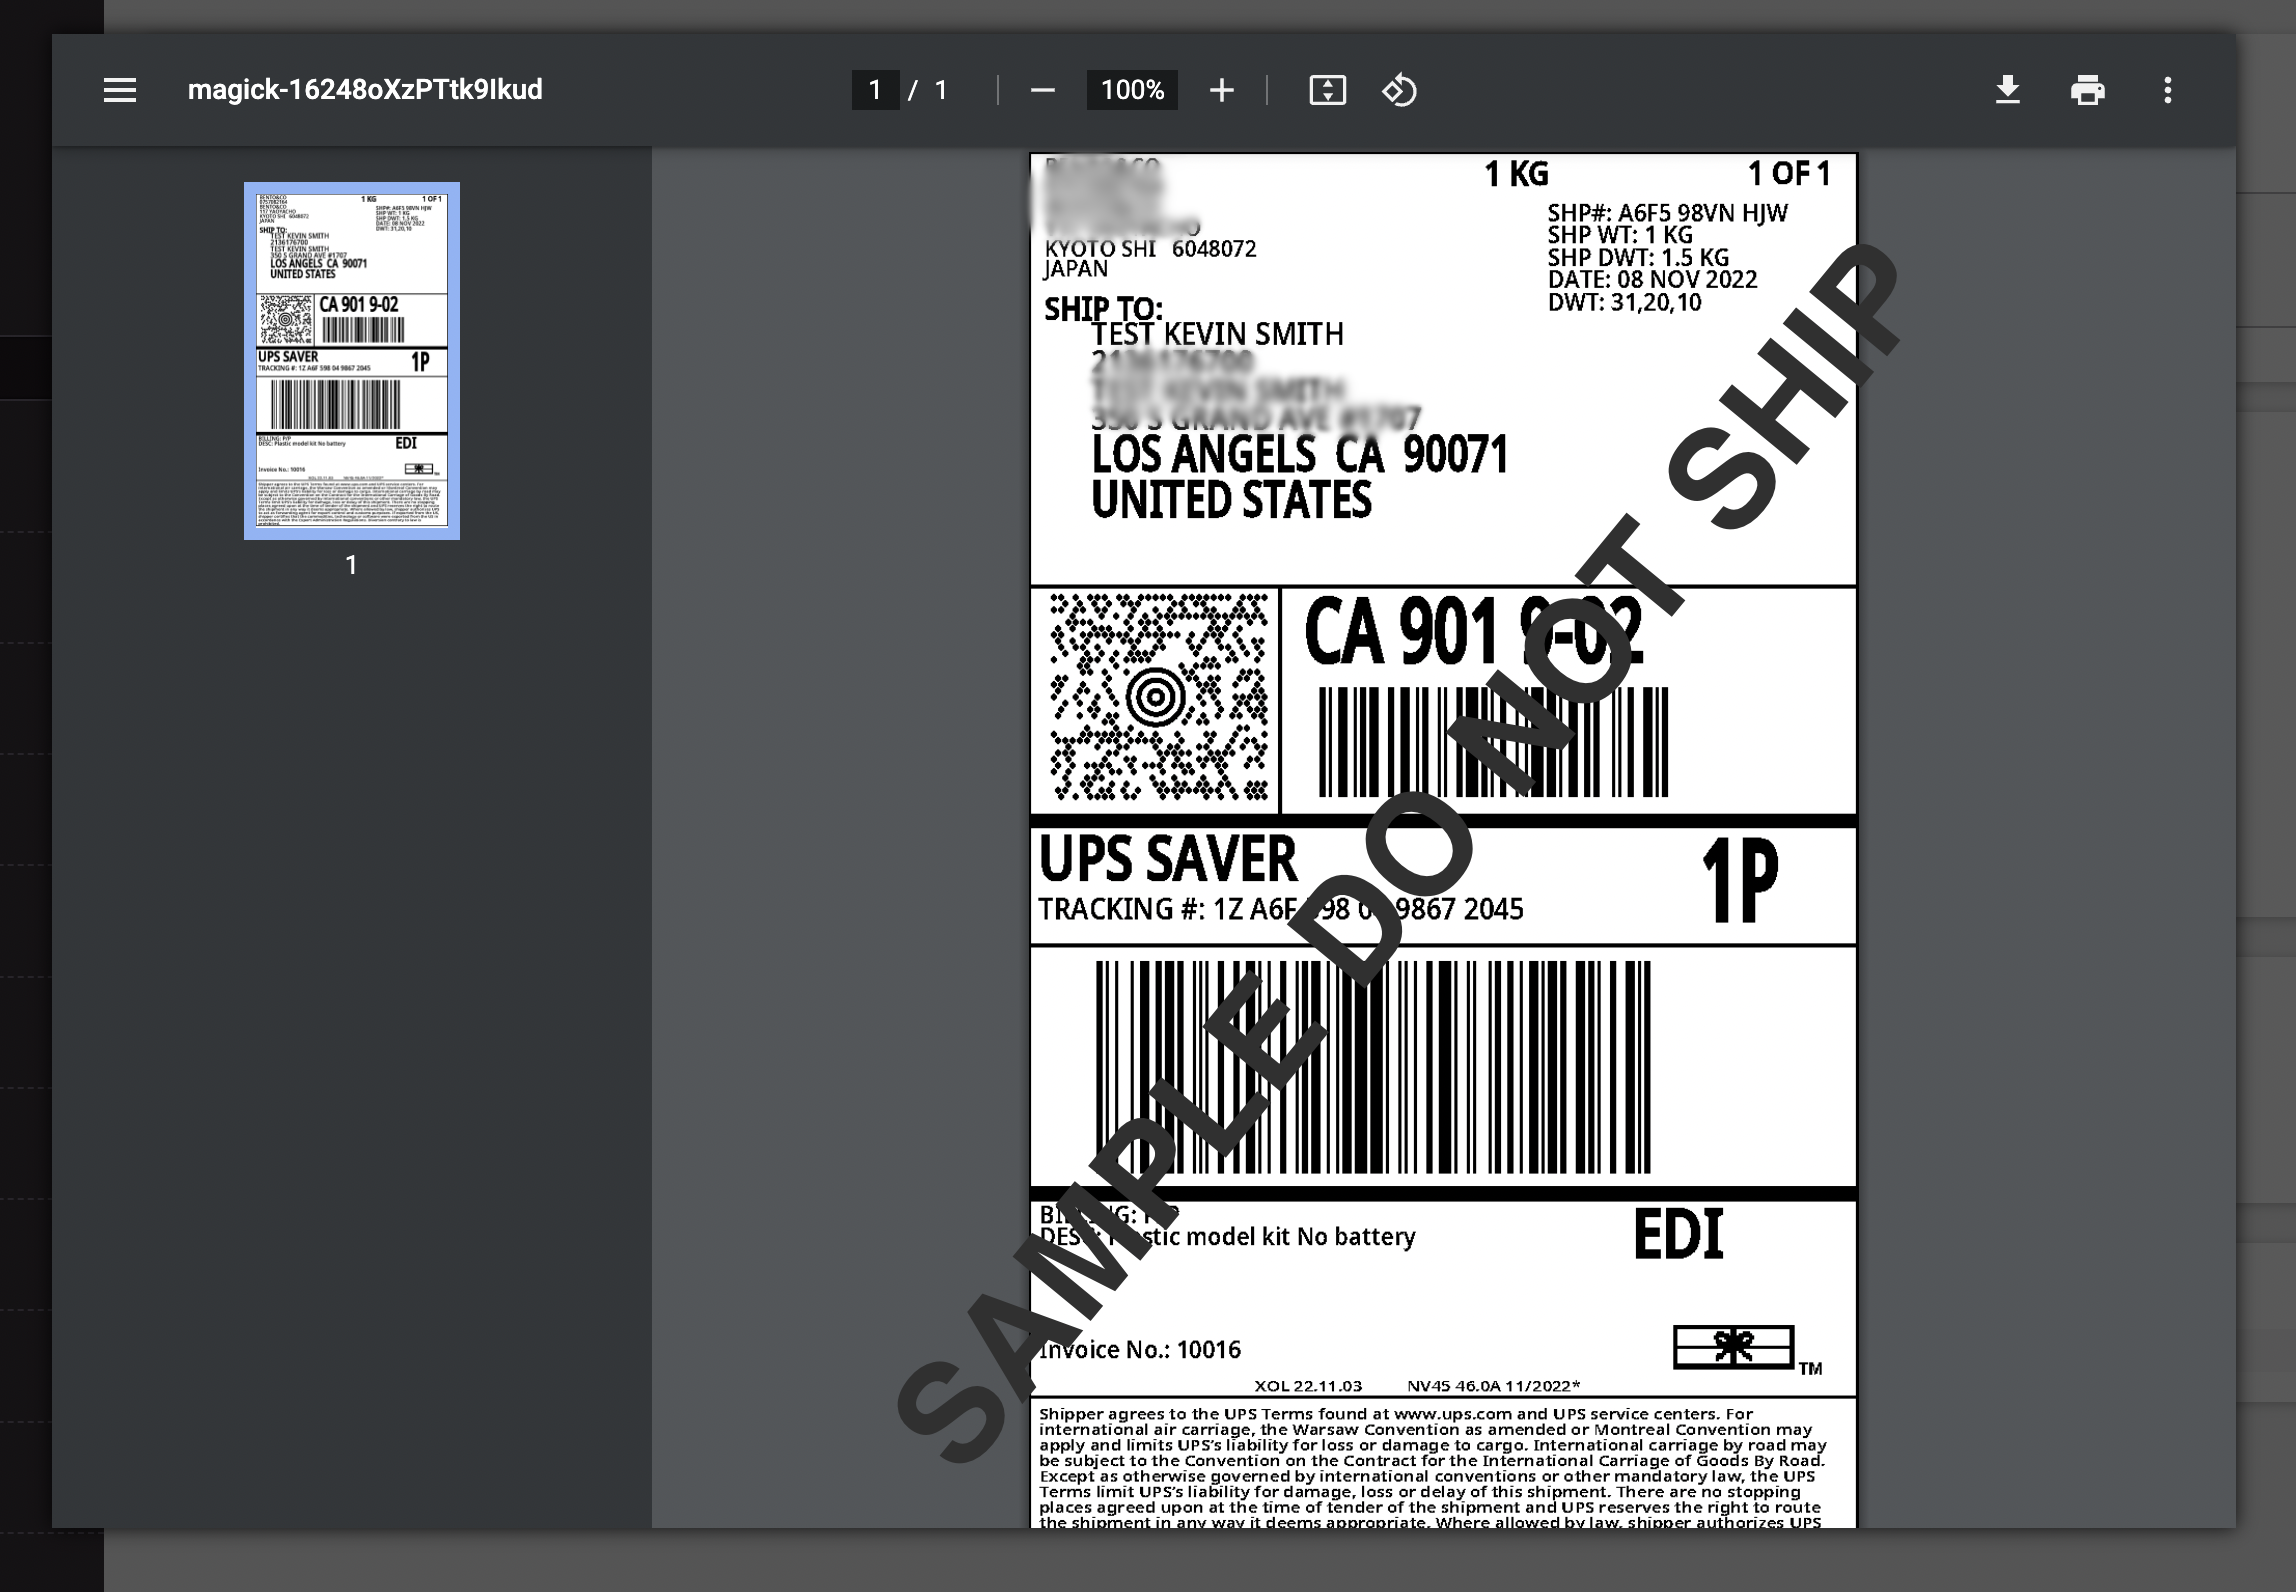Click the zoom out minus button
Screen dimensions: 2296x1592
point(1042,90)
